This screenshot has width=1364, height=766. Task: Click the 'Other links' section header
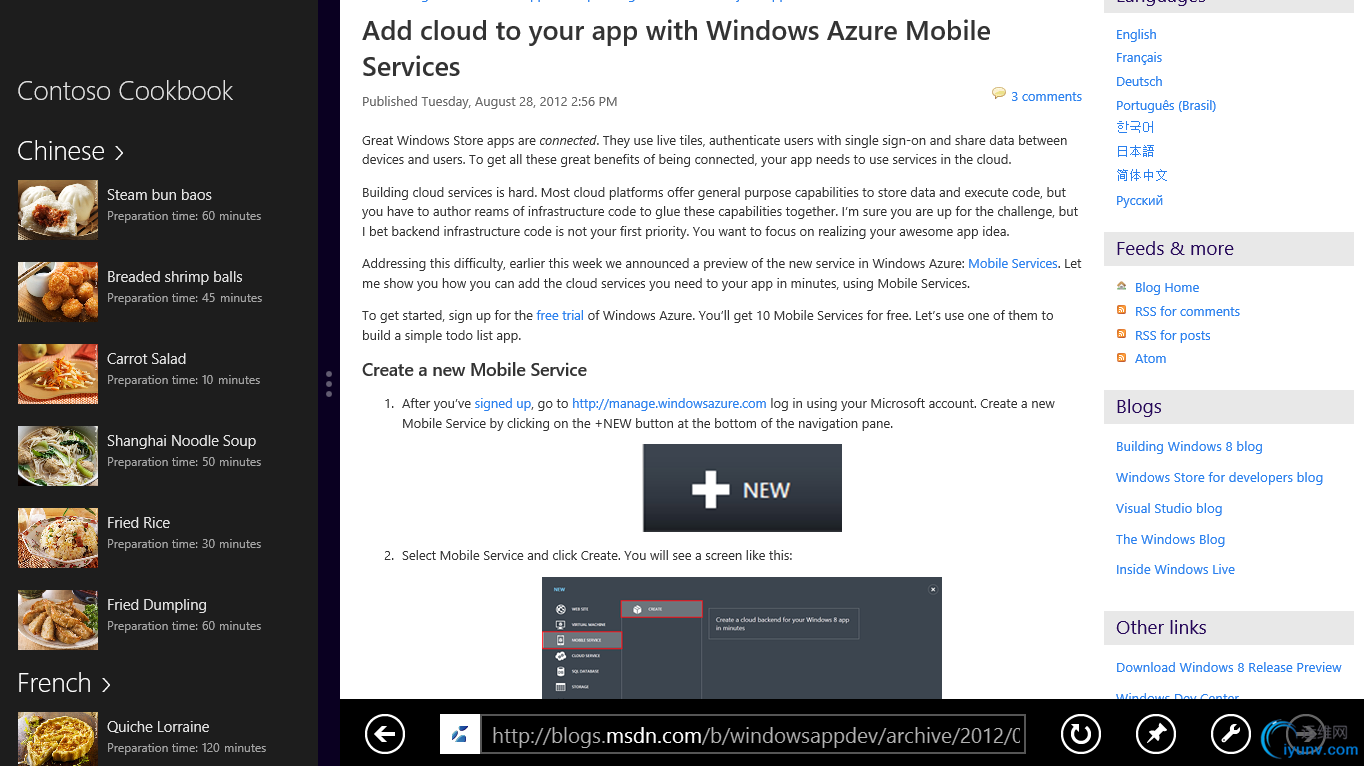(1229, 628)
